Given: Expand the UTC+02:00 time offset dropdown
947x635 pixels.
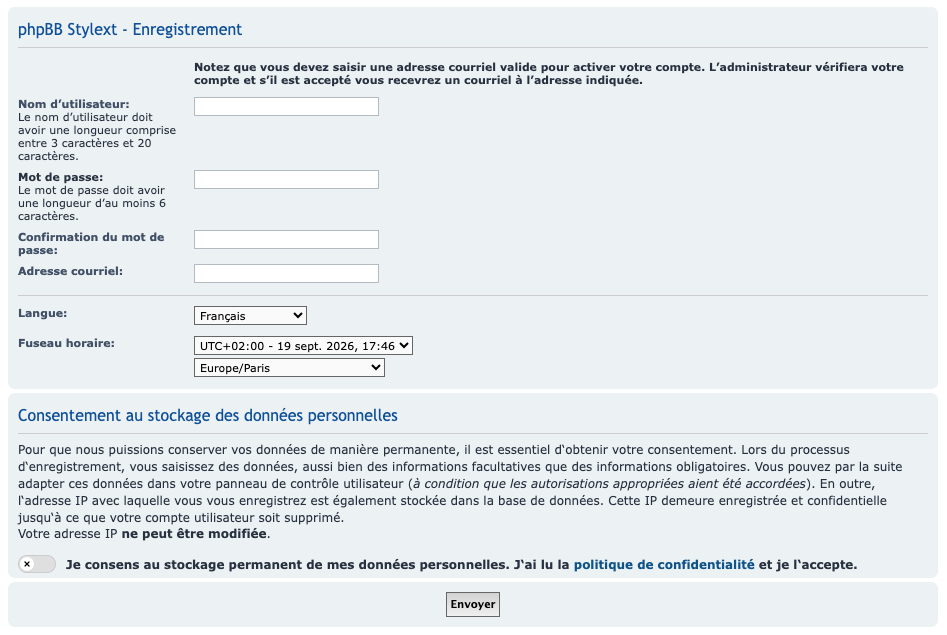Looking at the screenshot, I should pyautogui.click(x=303, y=346).
